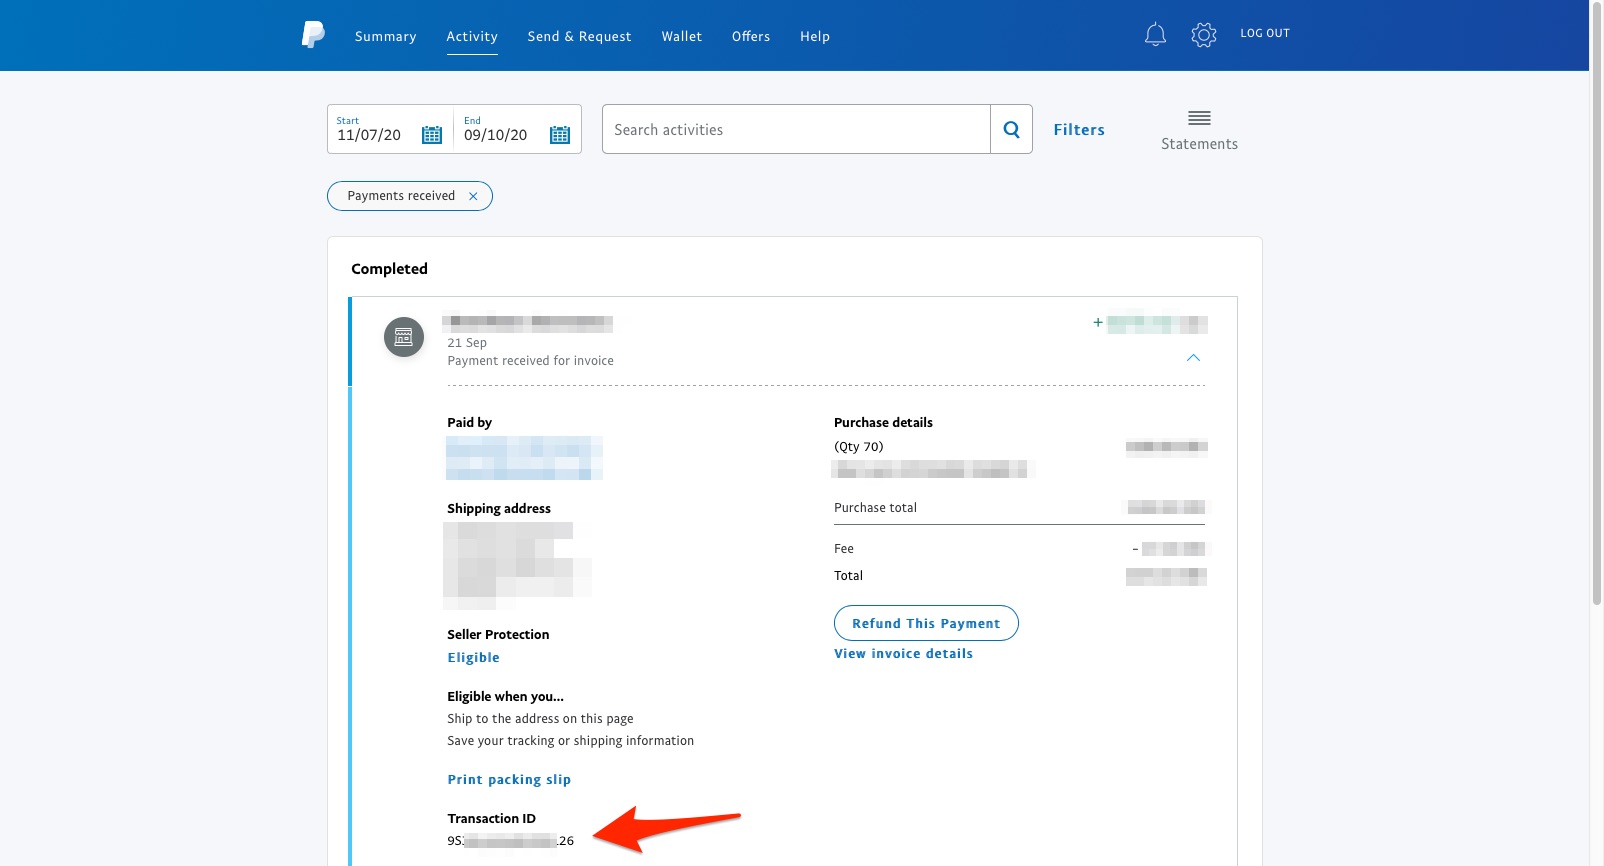This screenshot has width=1604, height=866.
Task: Click the search magnifier button
Action: (x=1011, y=129)
